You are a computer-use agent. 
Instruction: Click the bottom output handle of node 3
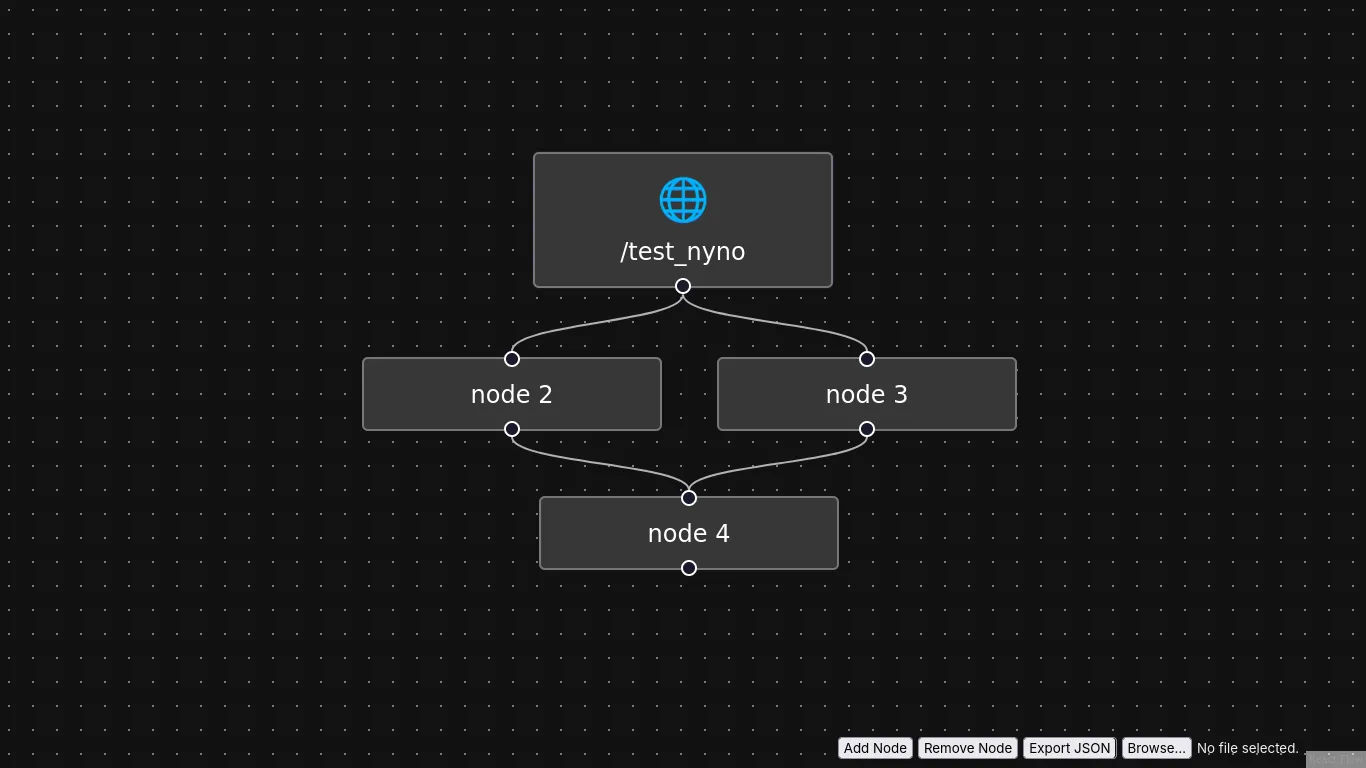click(867, 429)
